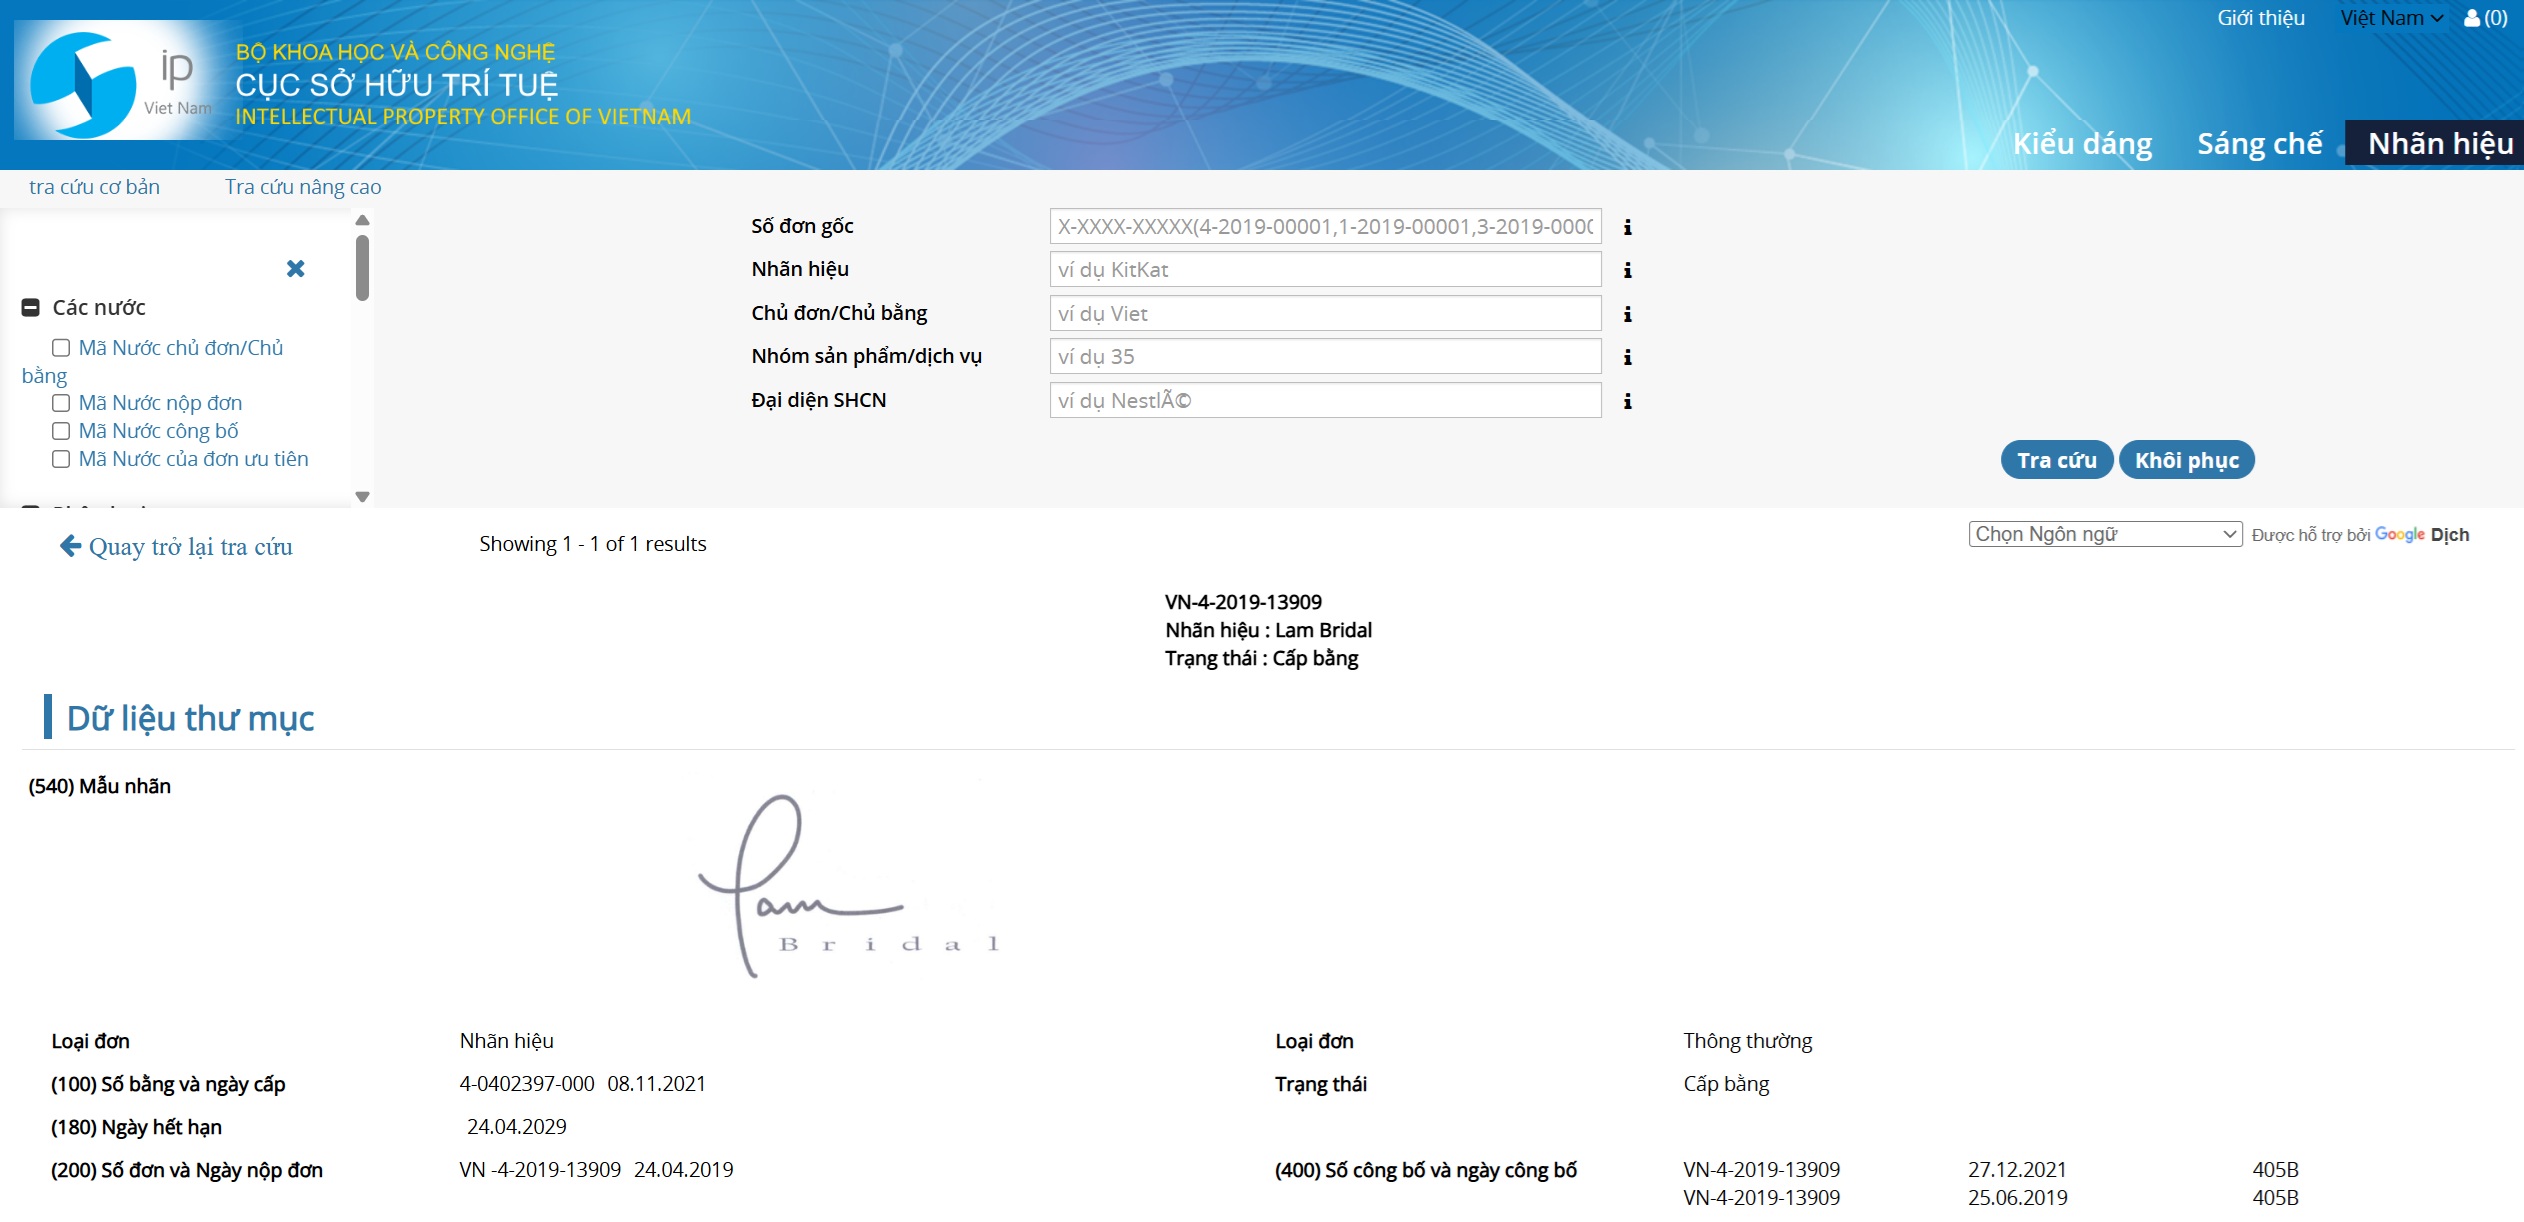Click the Mã Nước nộp đơn label

[x=161, y=403]
